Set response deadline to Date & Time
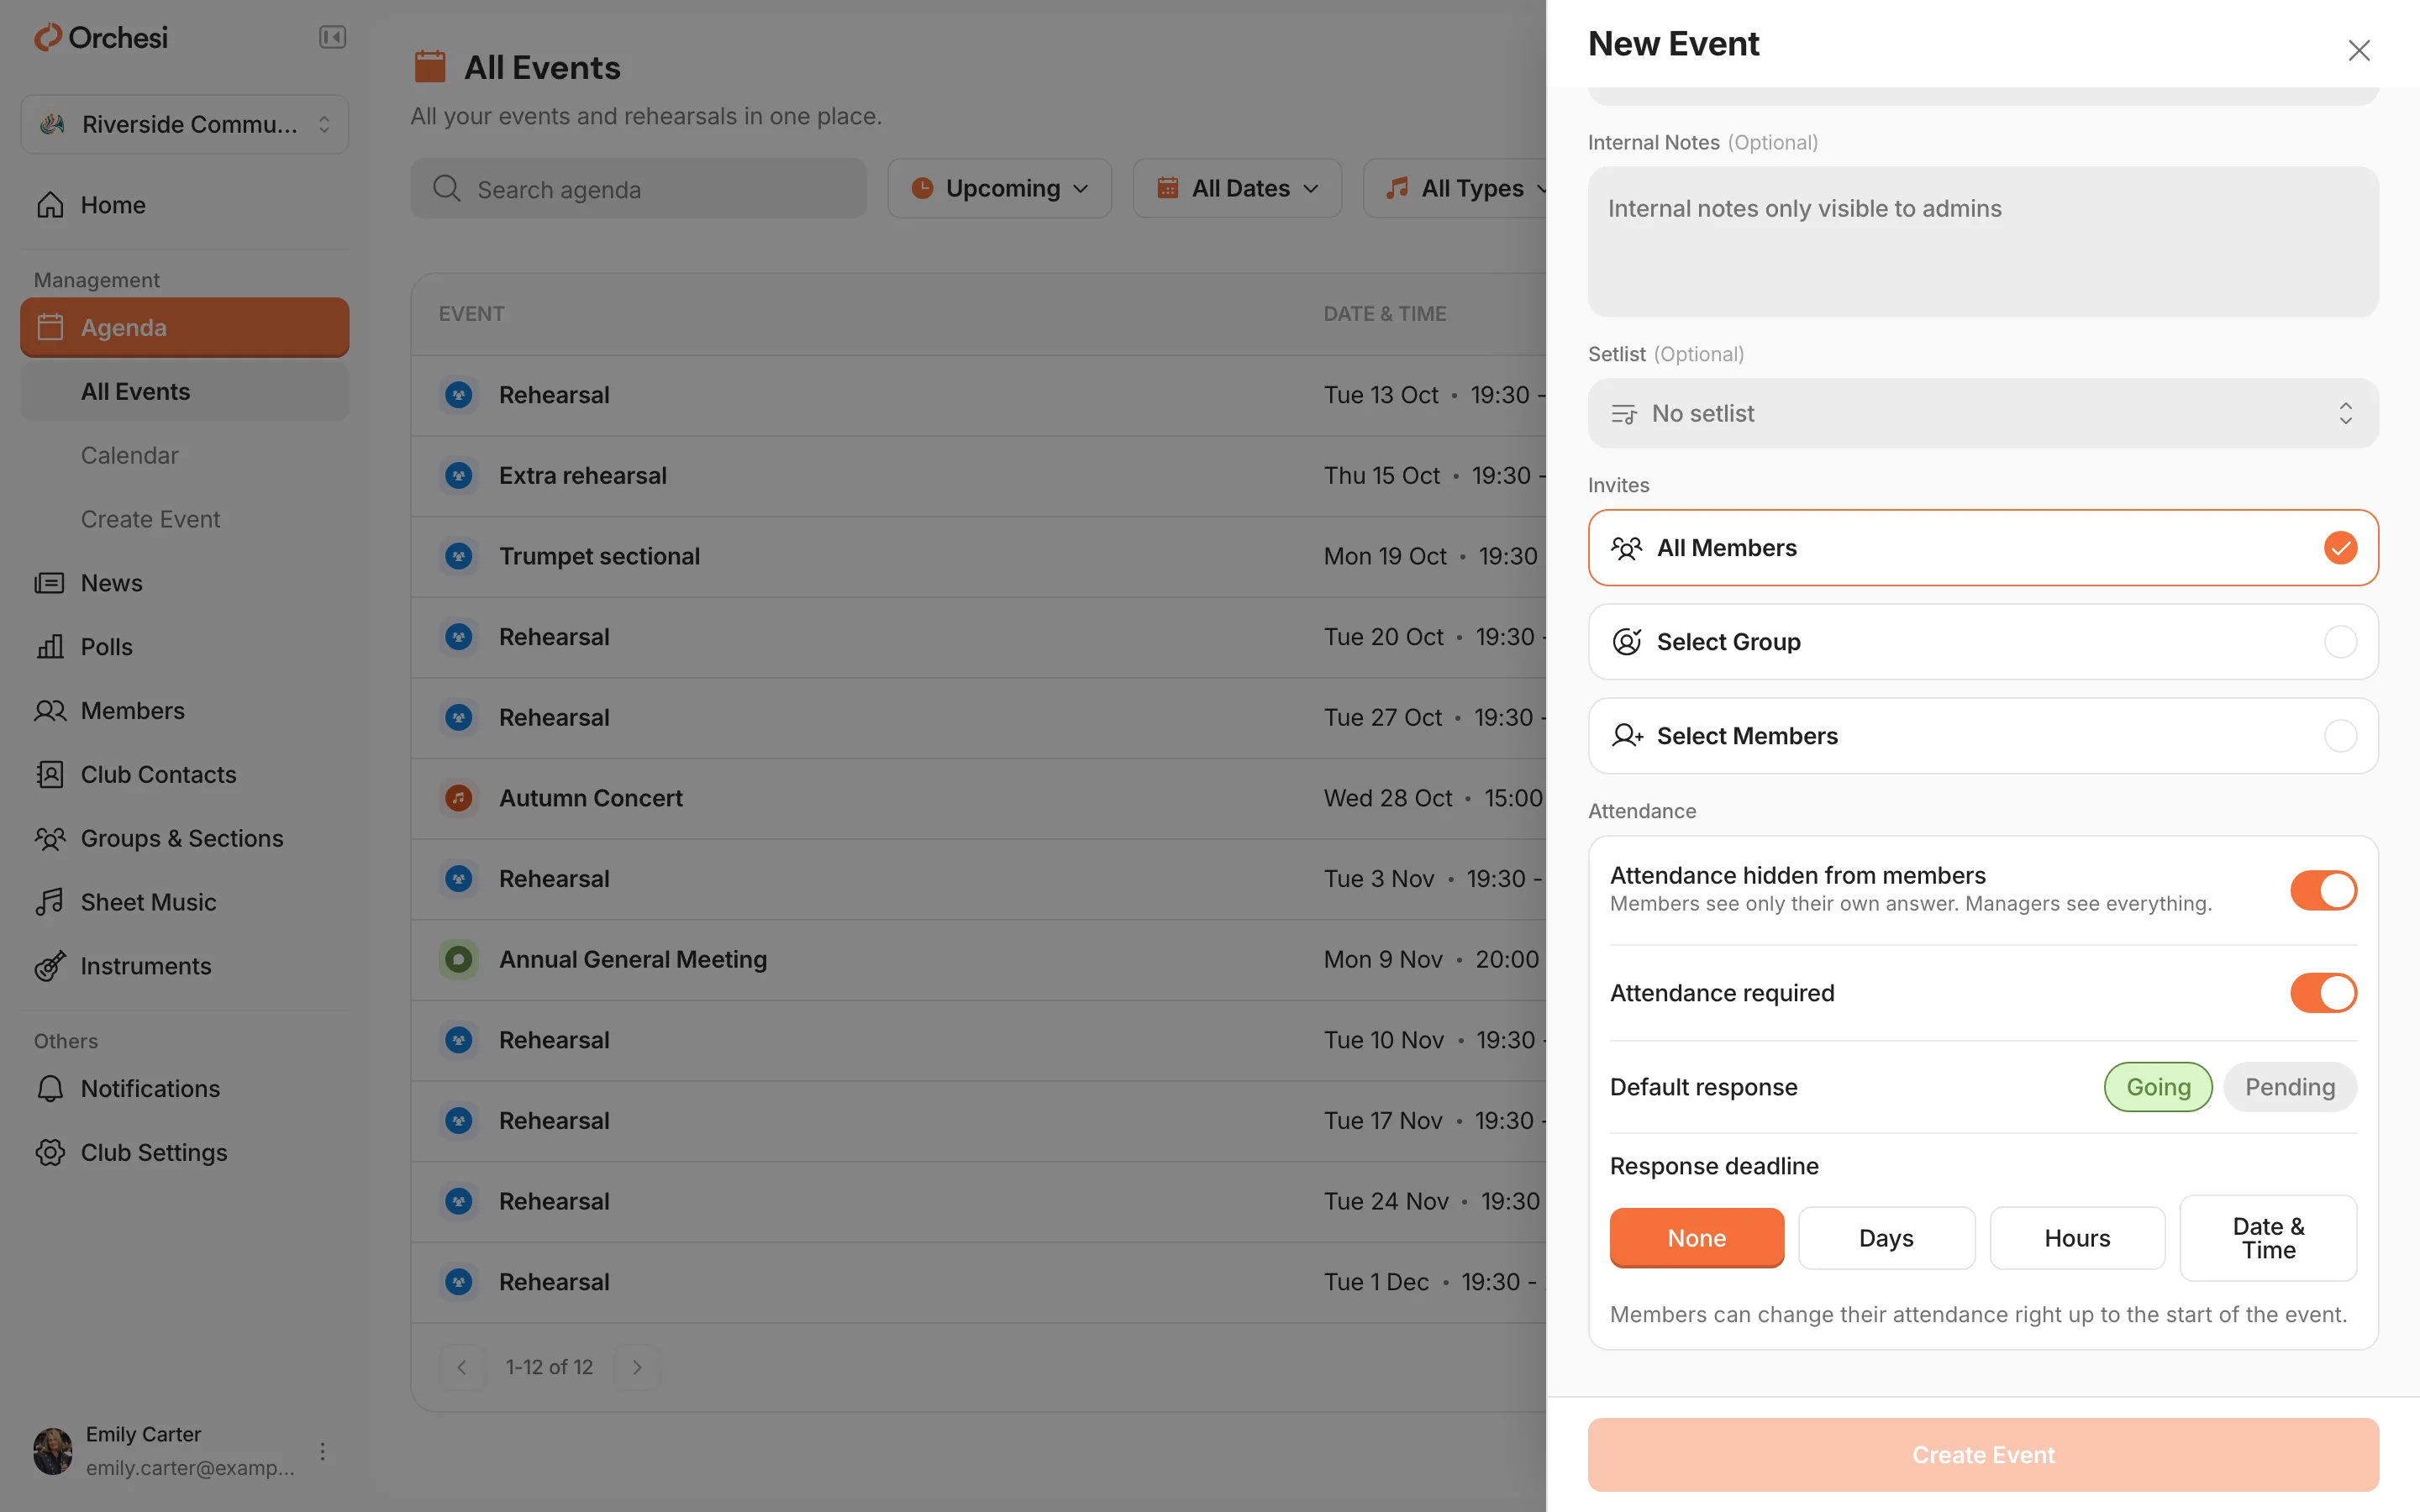Screen dimensions: 2420x1512 point(2268,1238)
